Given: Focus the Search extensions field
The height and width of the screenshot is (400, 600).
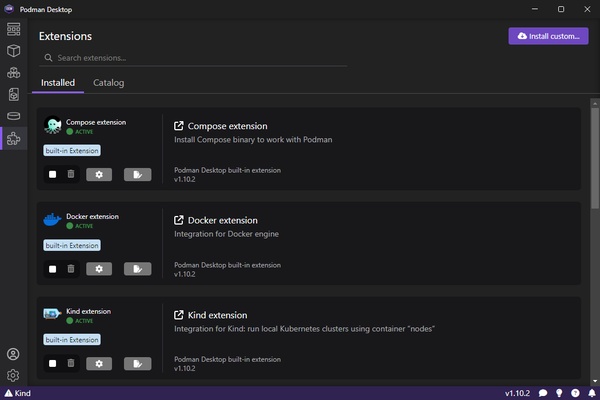Looking at the screenshot, I should point(193,58).
